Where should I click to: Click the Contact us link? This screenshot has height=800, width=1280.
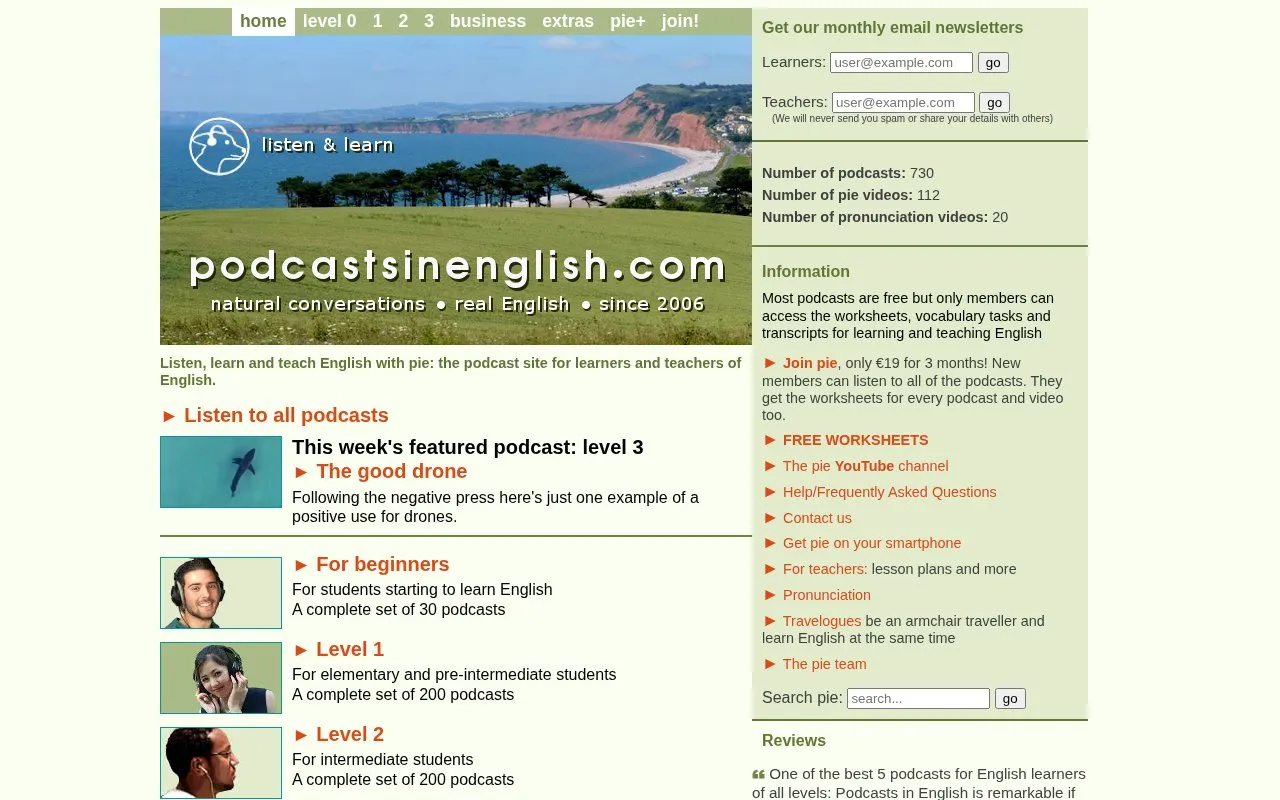coord(817,518)
